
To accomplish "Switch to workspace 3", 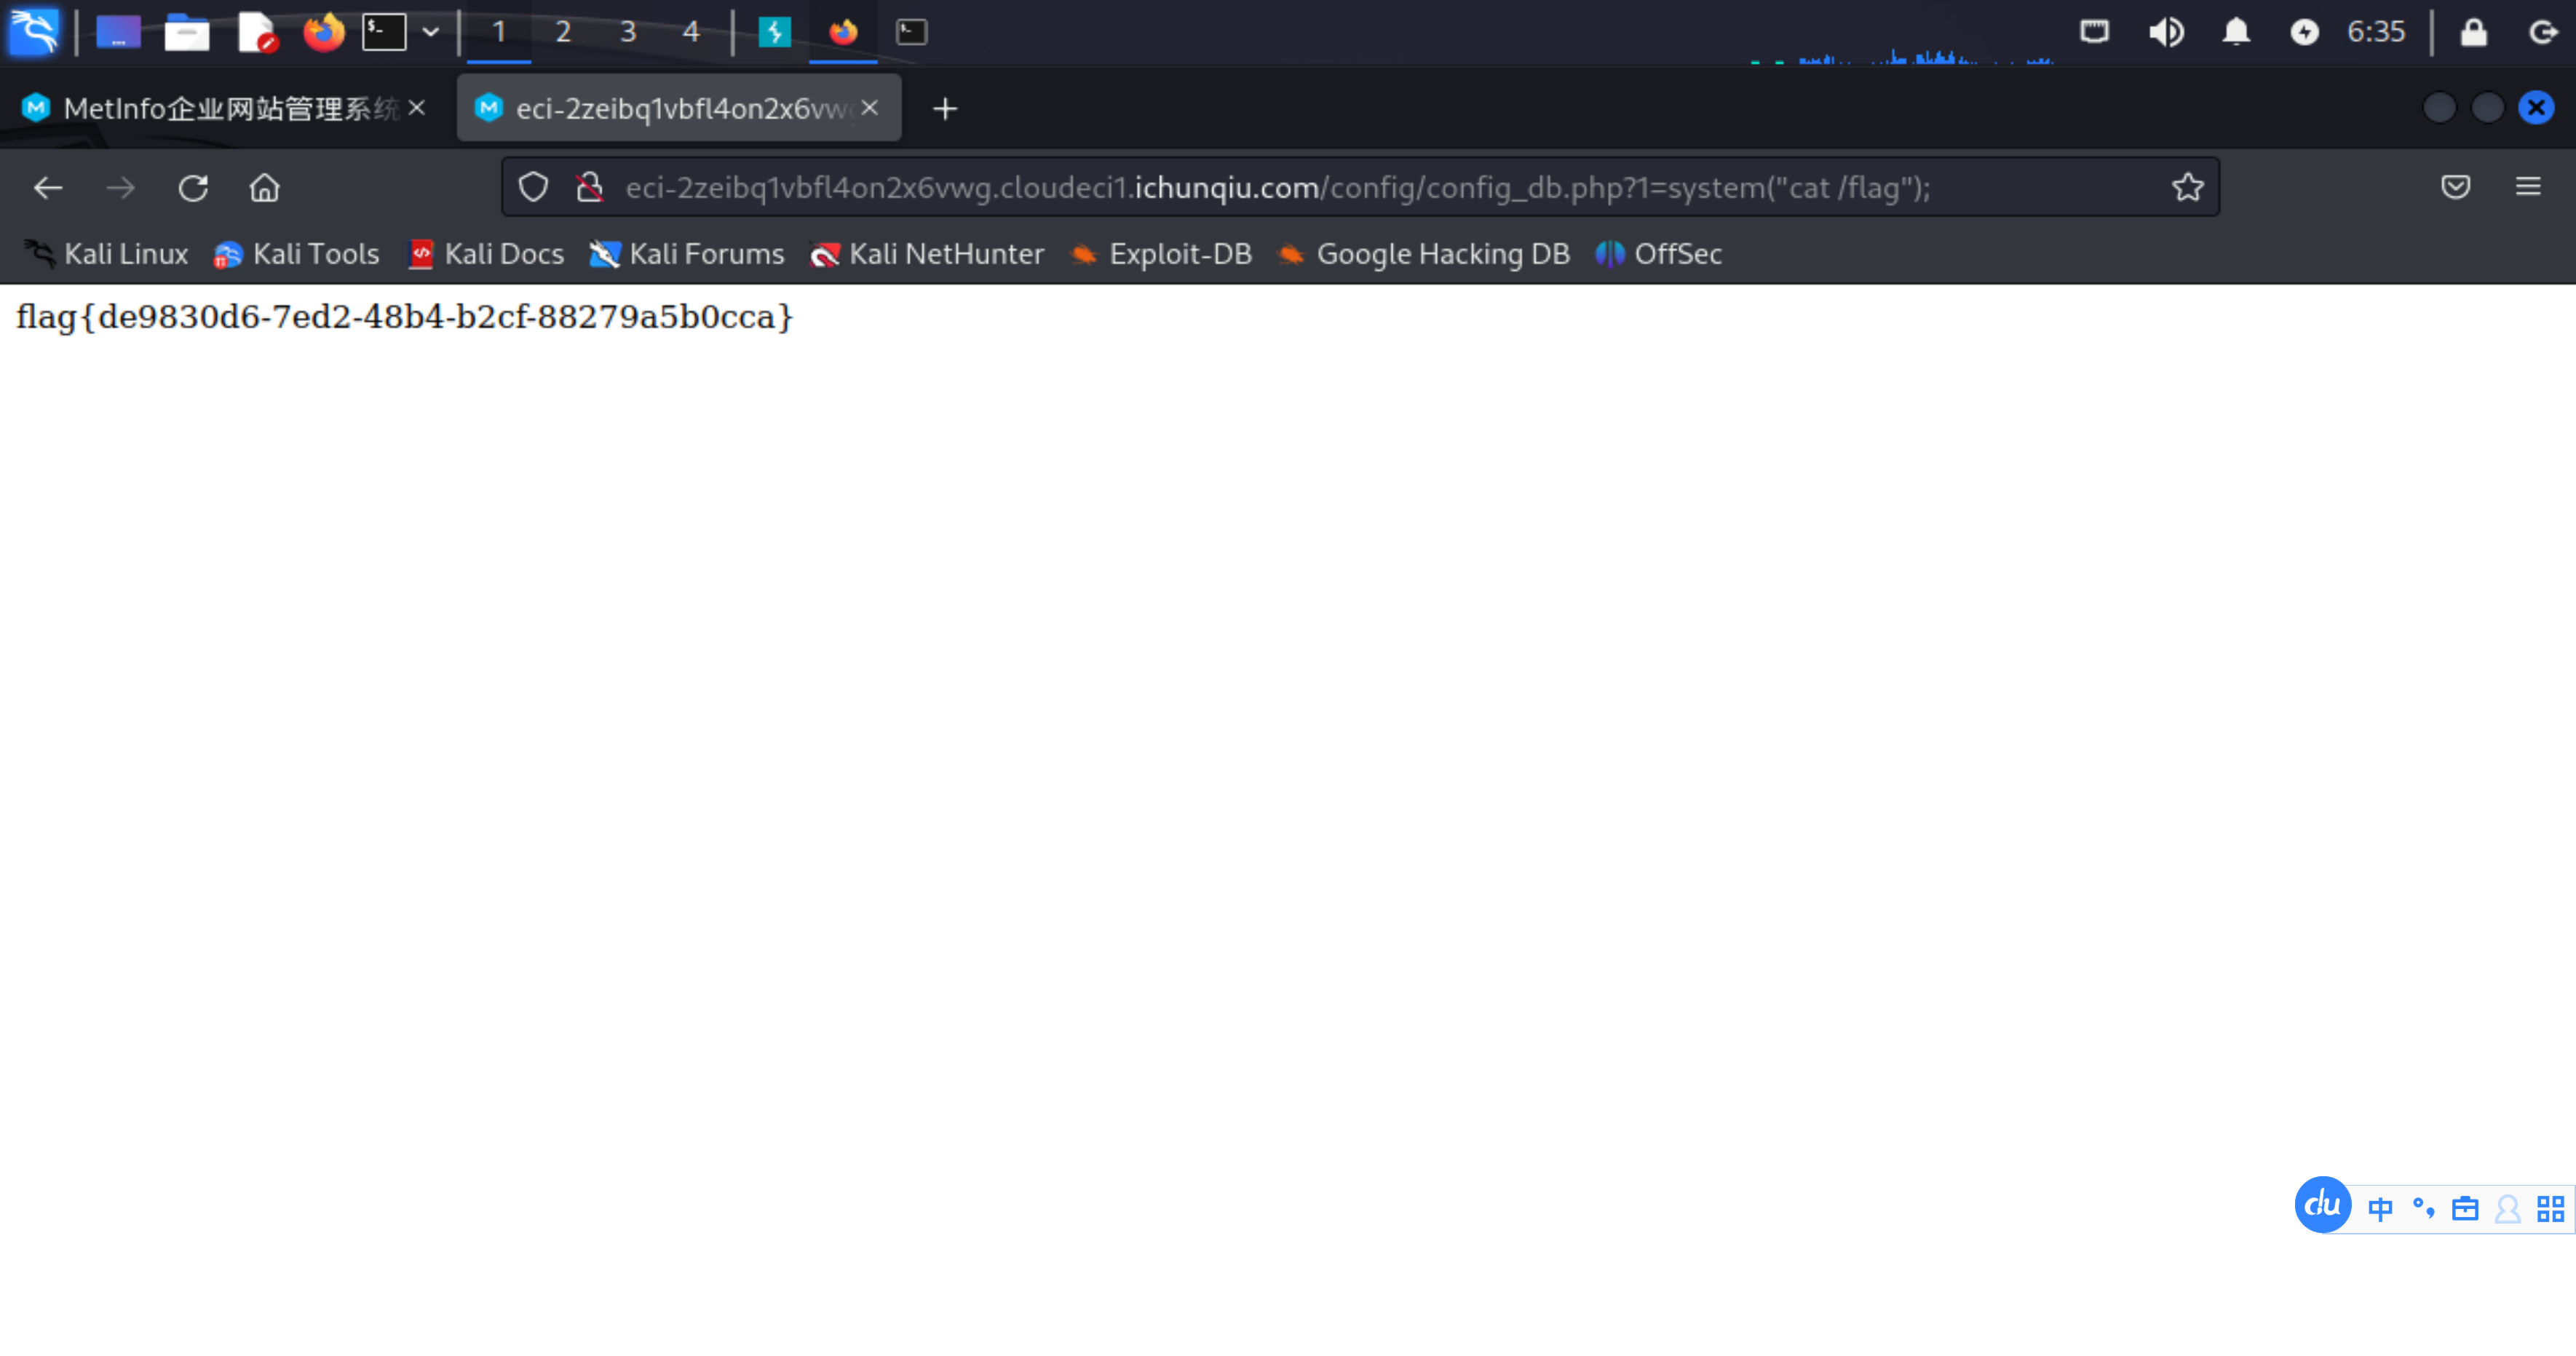I will (x=628, y=32).
